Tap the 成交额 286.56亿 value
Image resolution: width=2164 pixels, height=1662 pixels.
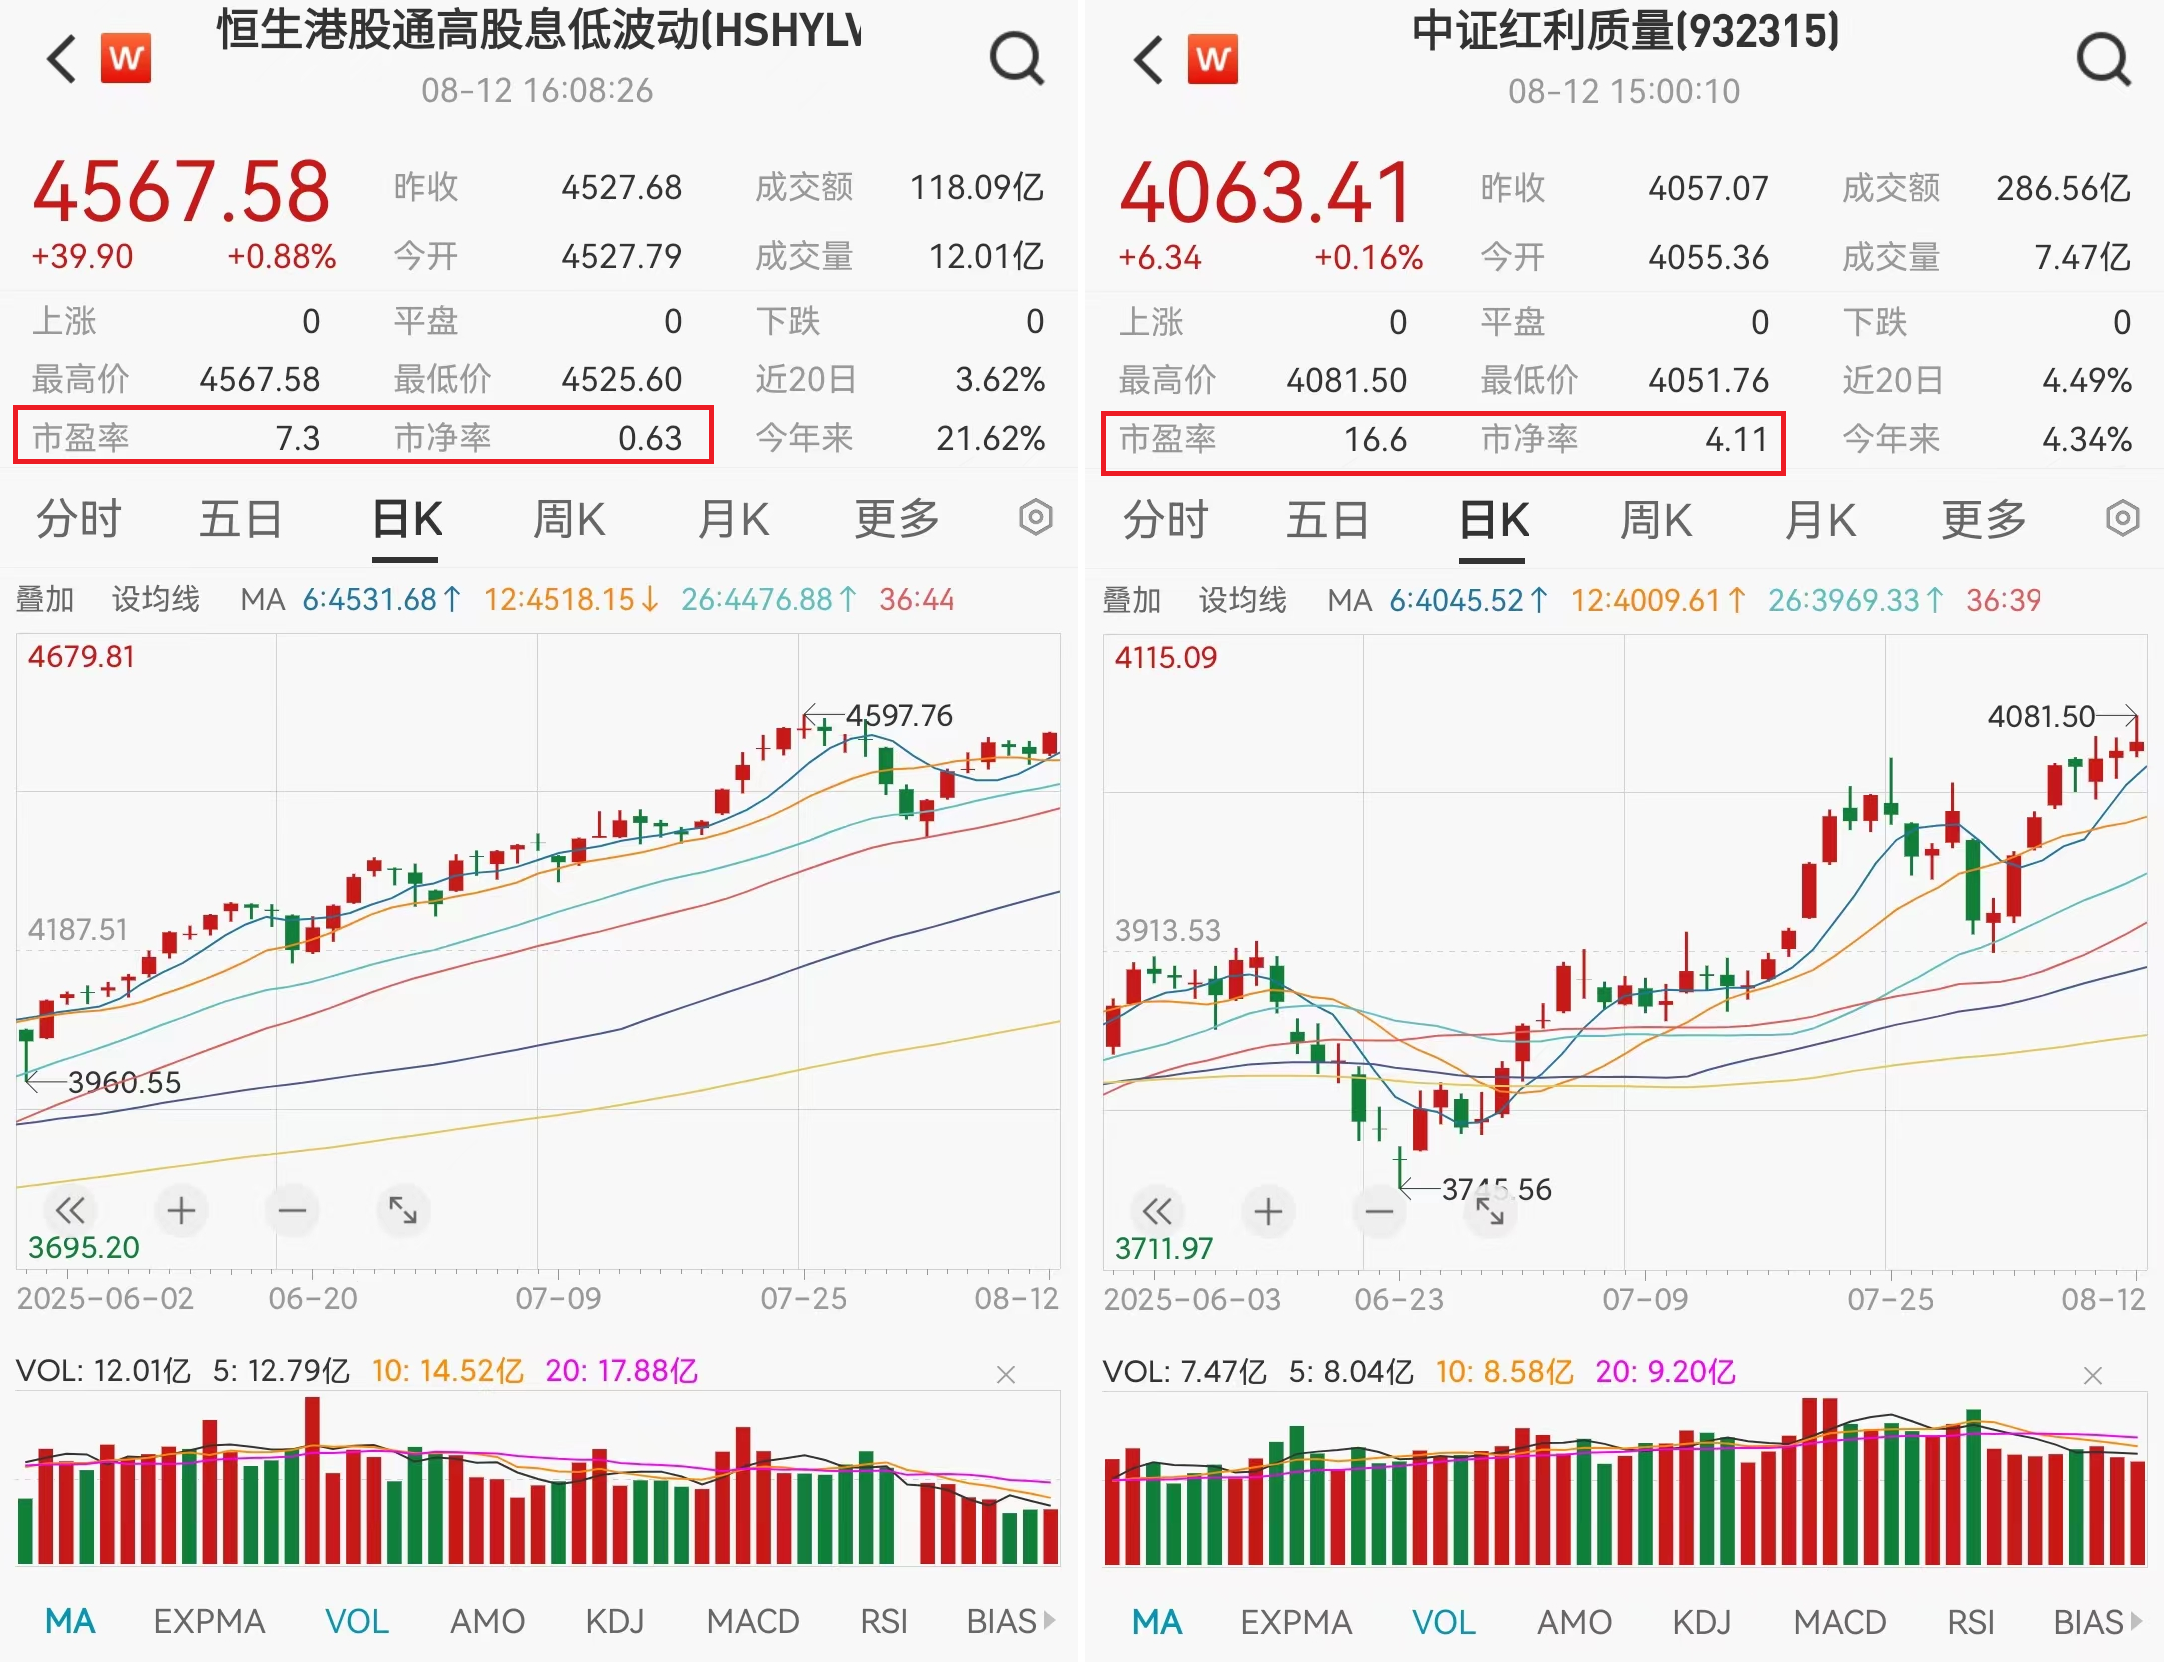(2063, 188)
